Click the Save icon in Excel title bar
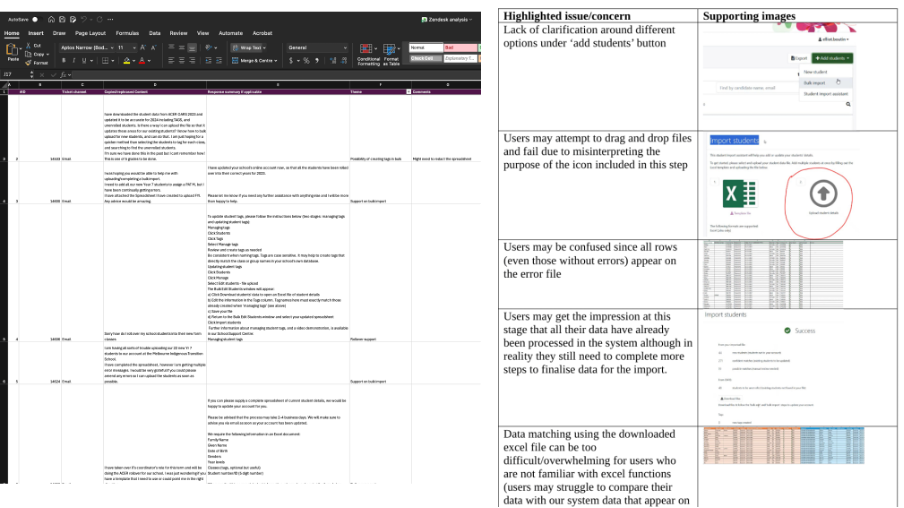904x508 pixels. pos(62,20)
